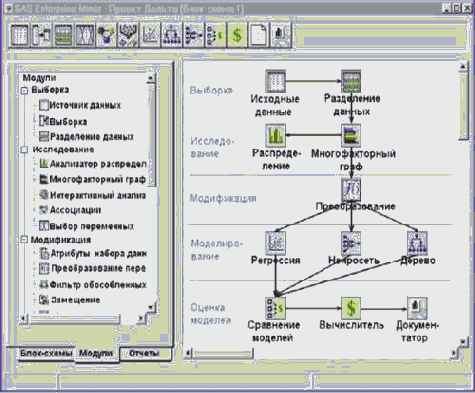Click the green dollar sign toolbar icon
Viewport: 475px width, 393px height.
(237, 35)
